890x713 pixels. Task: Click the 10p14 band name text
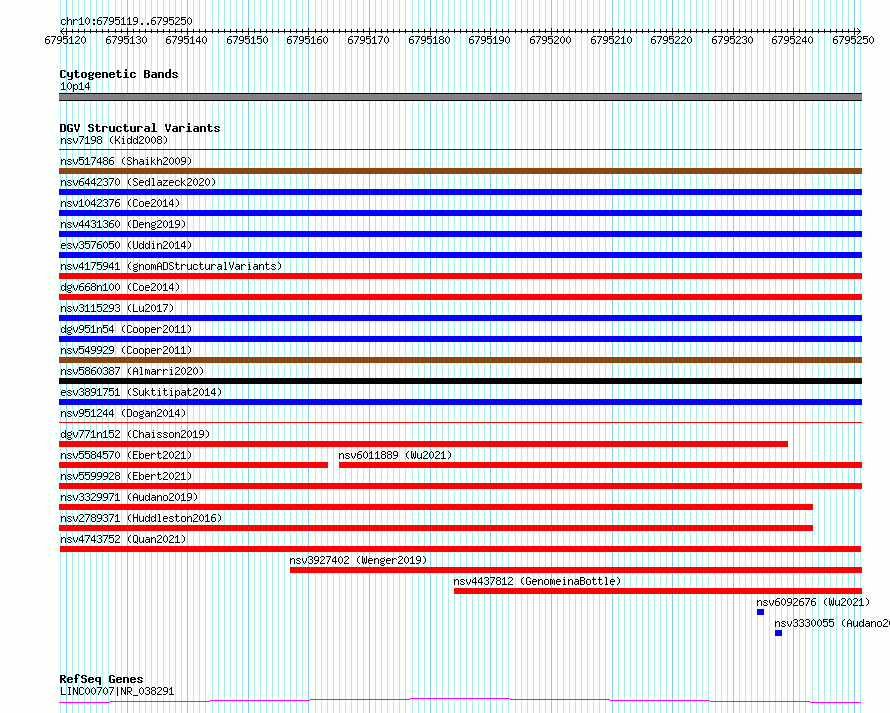pyautogui.click(x=75, y=86)
